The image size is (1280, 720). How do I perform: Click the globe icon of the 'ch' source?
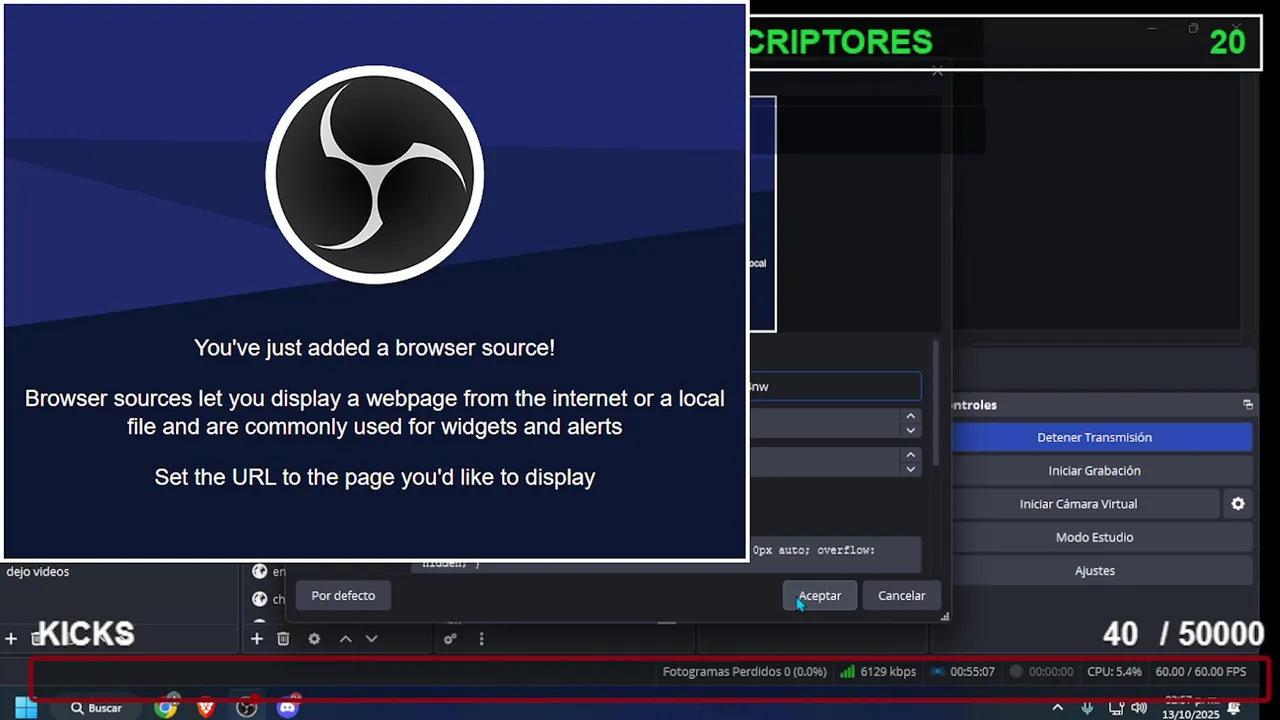click(x=260, y=599)
